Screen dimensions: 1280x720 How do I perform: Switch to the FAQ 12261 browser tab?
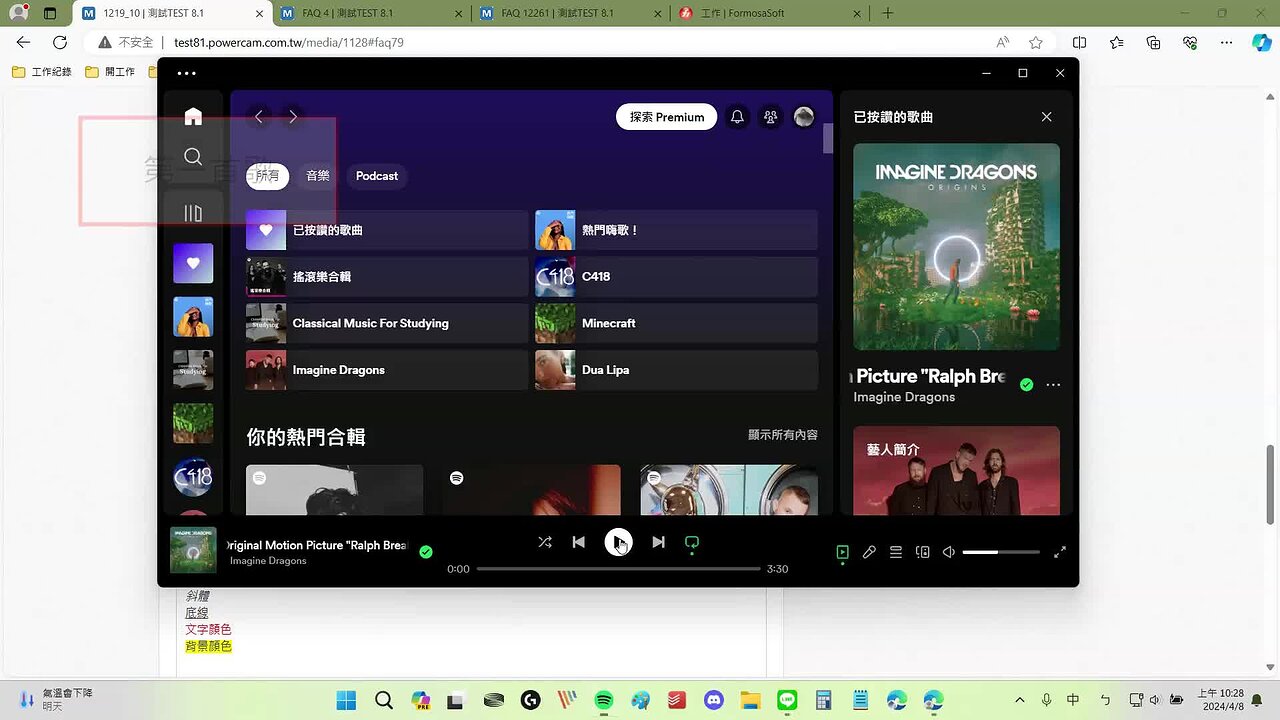(570, 14)
